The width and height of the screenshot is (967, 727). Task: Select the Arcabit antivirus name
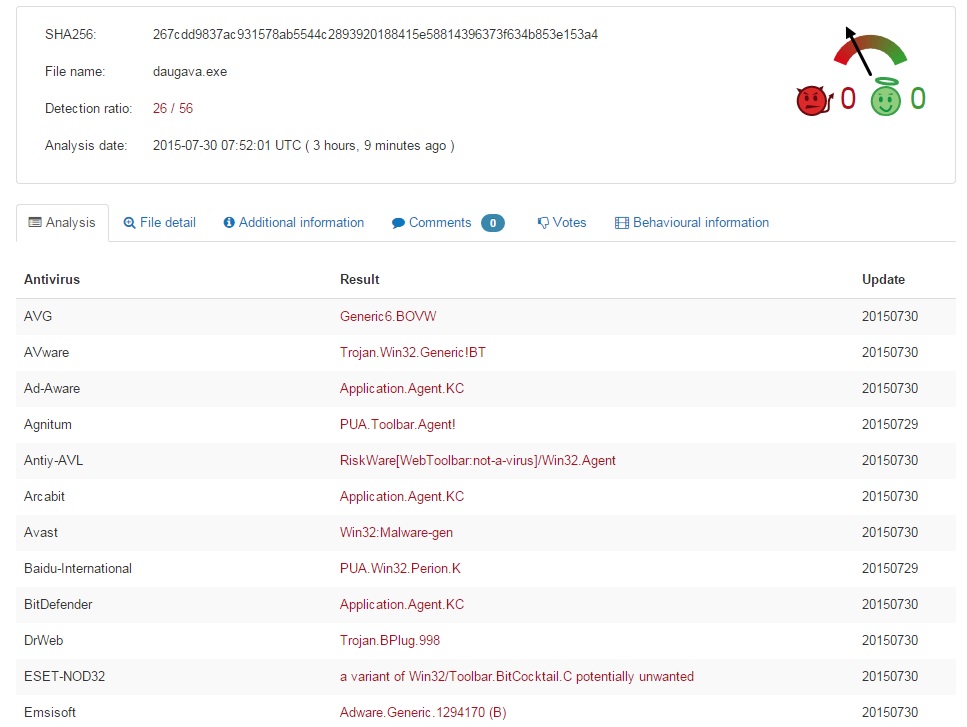click(44, 496)
